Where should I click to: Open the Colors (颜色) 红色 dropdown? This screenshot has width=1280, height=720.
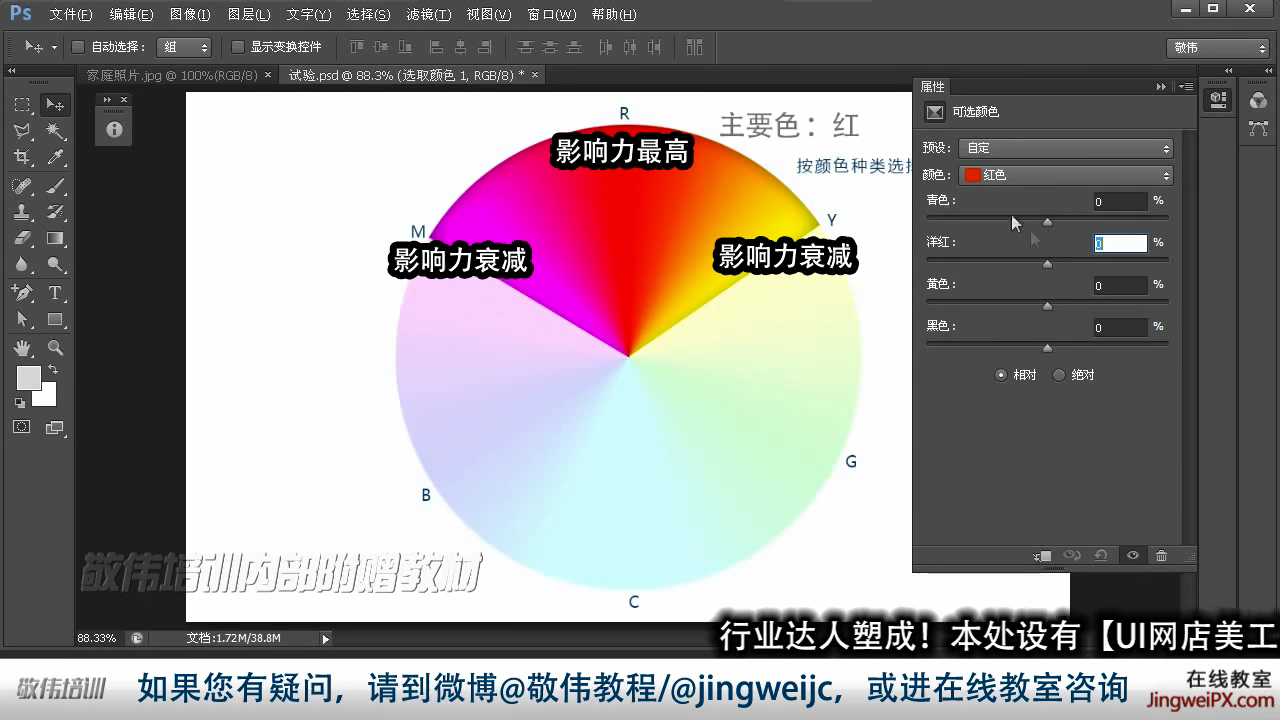(1066, 175)
